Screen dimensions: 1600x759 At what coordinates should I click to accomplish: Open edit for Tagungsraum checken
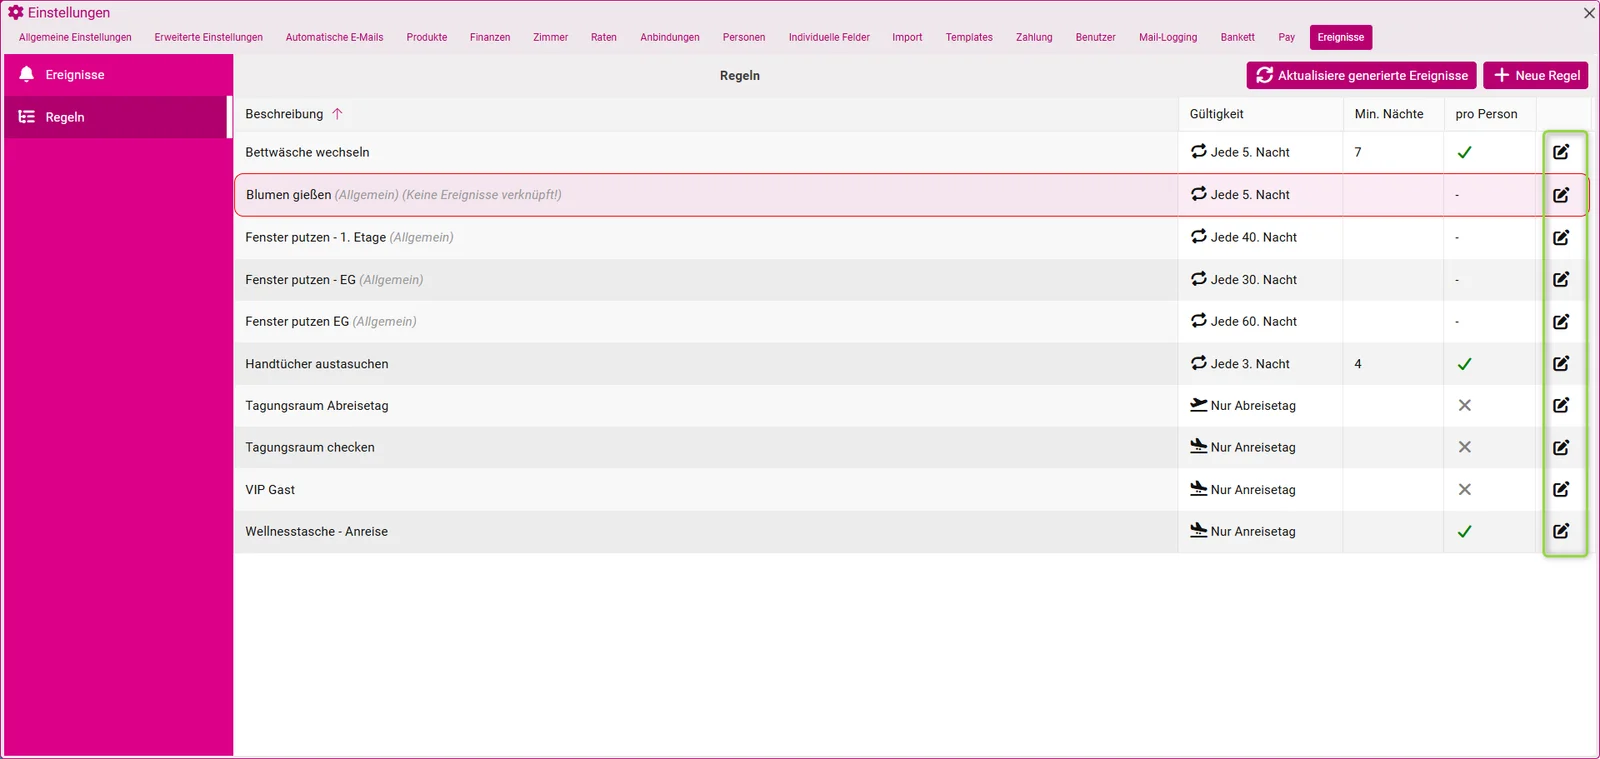click(x=1561, y=448)
